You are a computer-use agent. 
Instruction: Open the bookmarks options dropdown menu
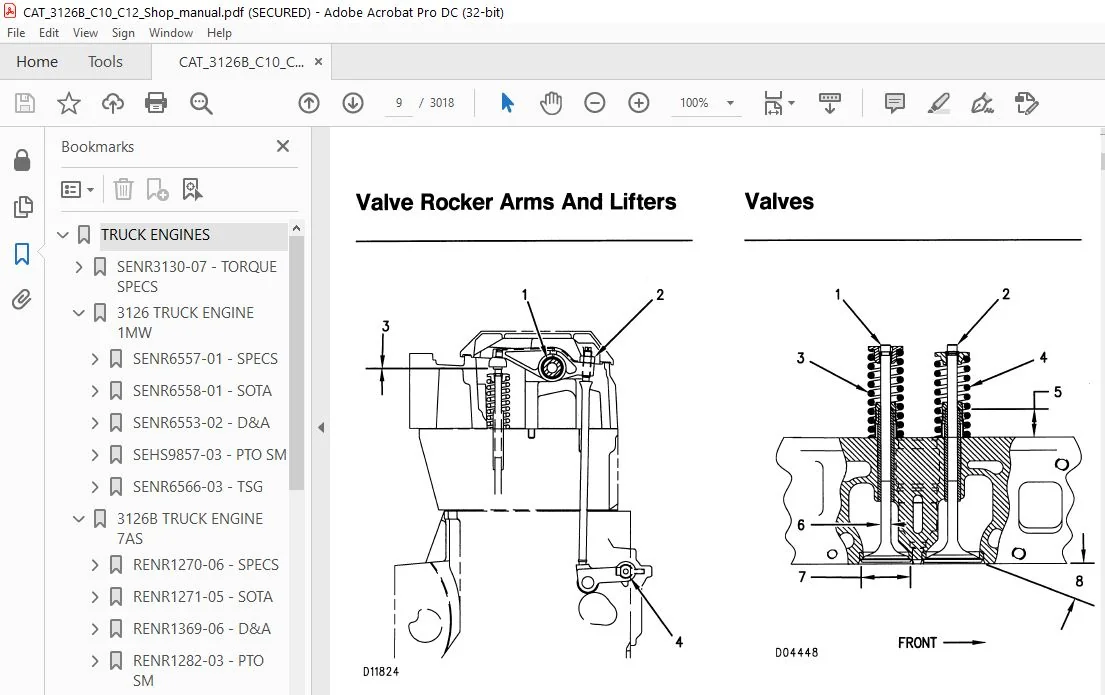[78, 190]
